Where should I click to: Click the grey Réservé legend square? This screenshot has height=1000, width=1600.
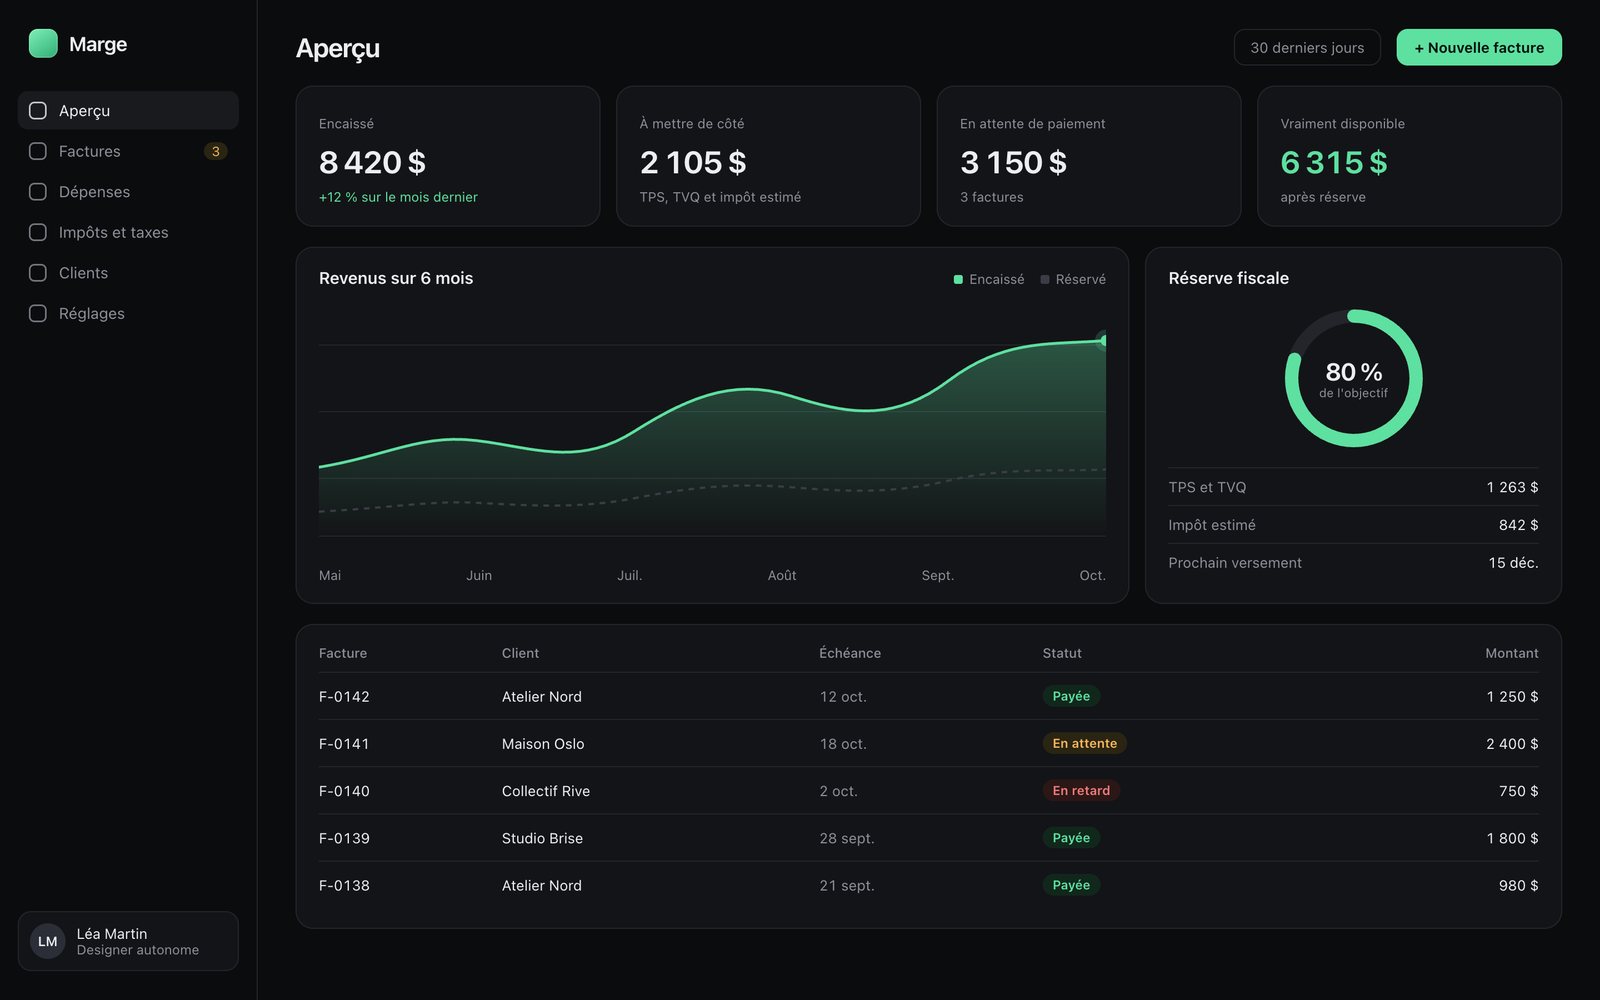tap(1045, 280)
